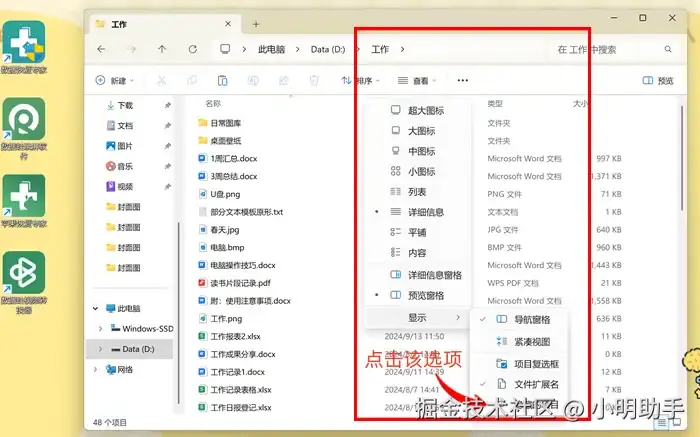Sort by the 名称 column header
The height and width of the screenshot is (437, 700).
[213, 104]
